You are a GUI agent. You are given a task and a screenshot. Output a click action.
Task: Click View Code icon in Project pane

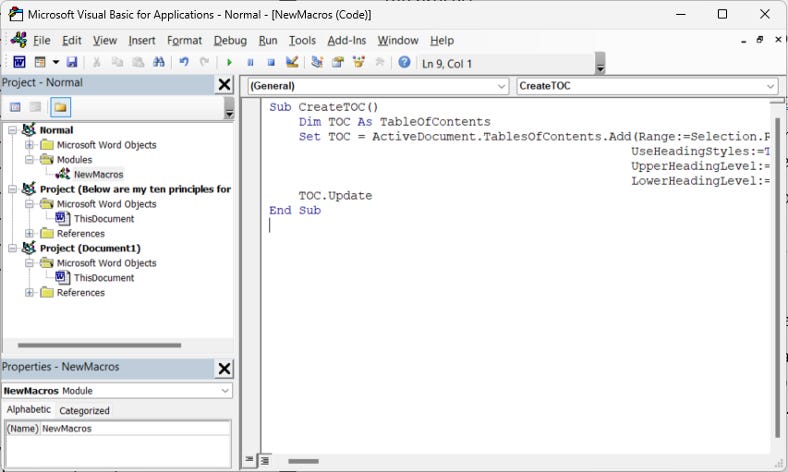15,107
